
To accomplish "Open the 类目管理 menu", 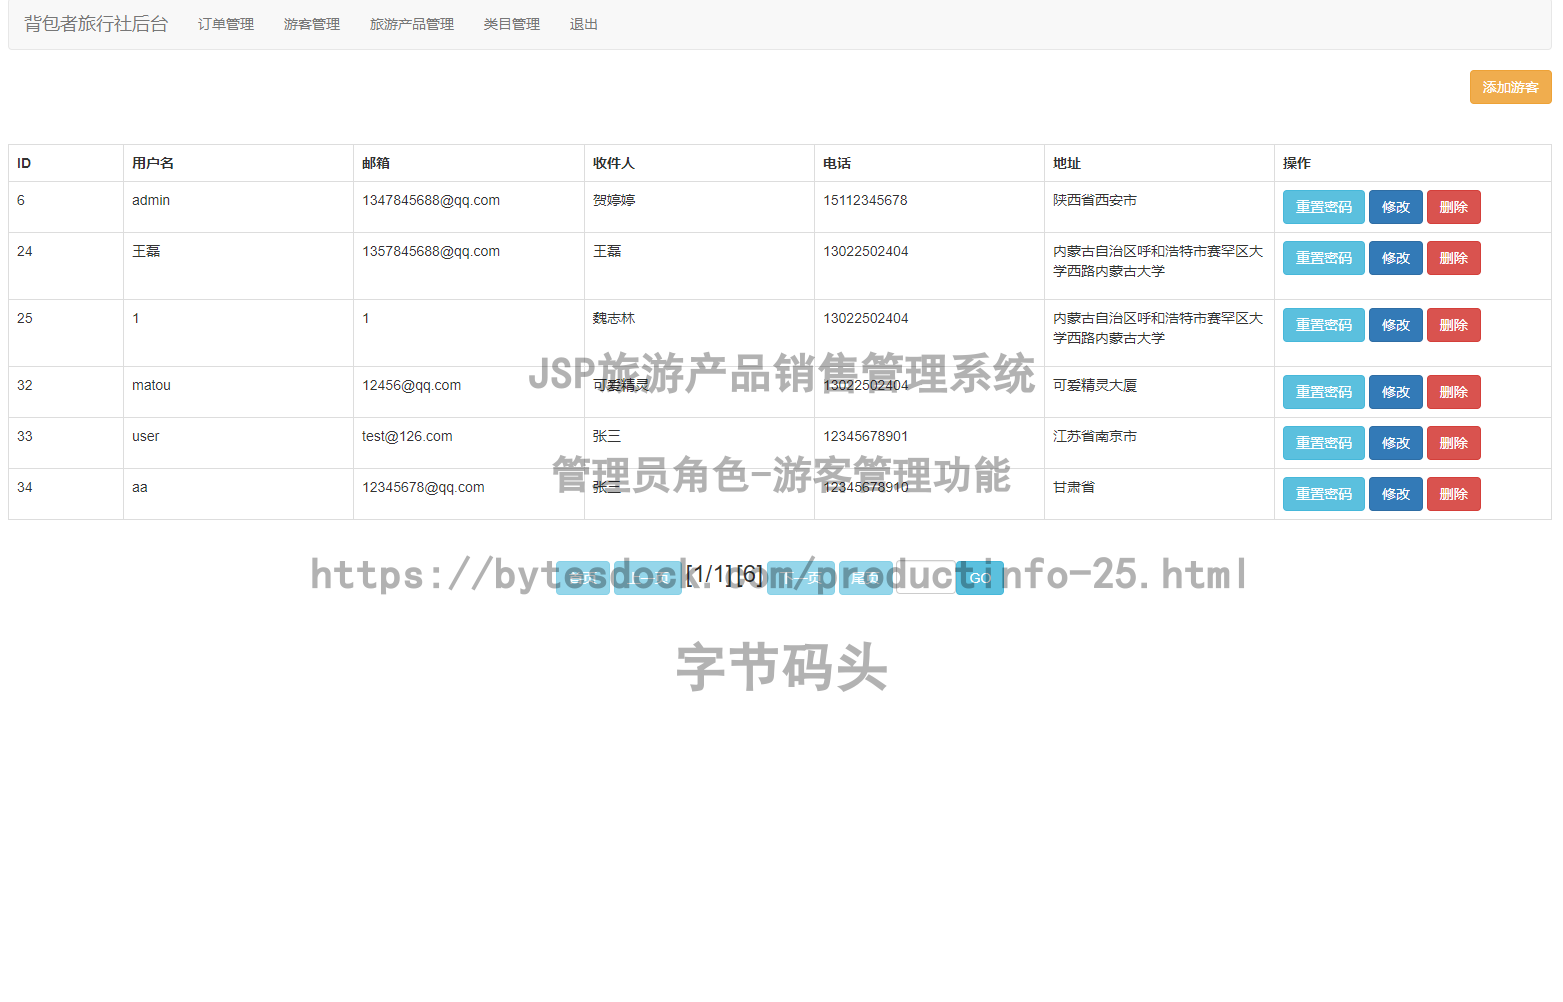I will coord(512,24).
